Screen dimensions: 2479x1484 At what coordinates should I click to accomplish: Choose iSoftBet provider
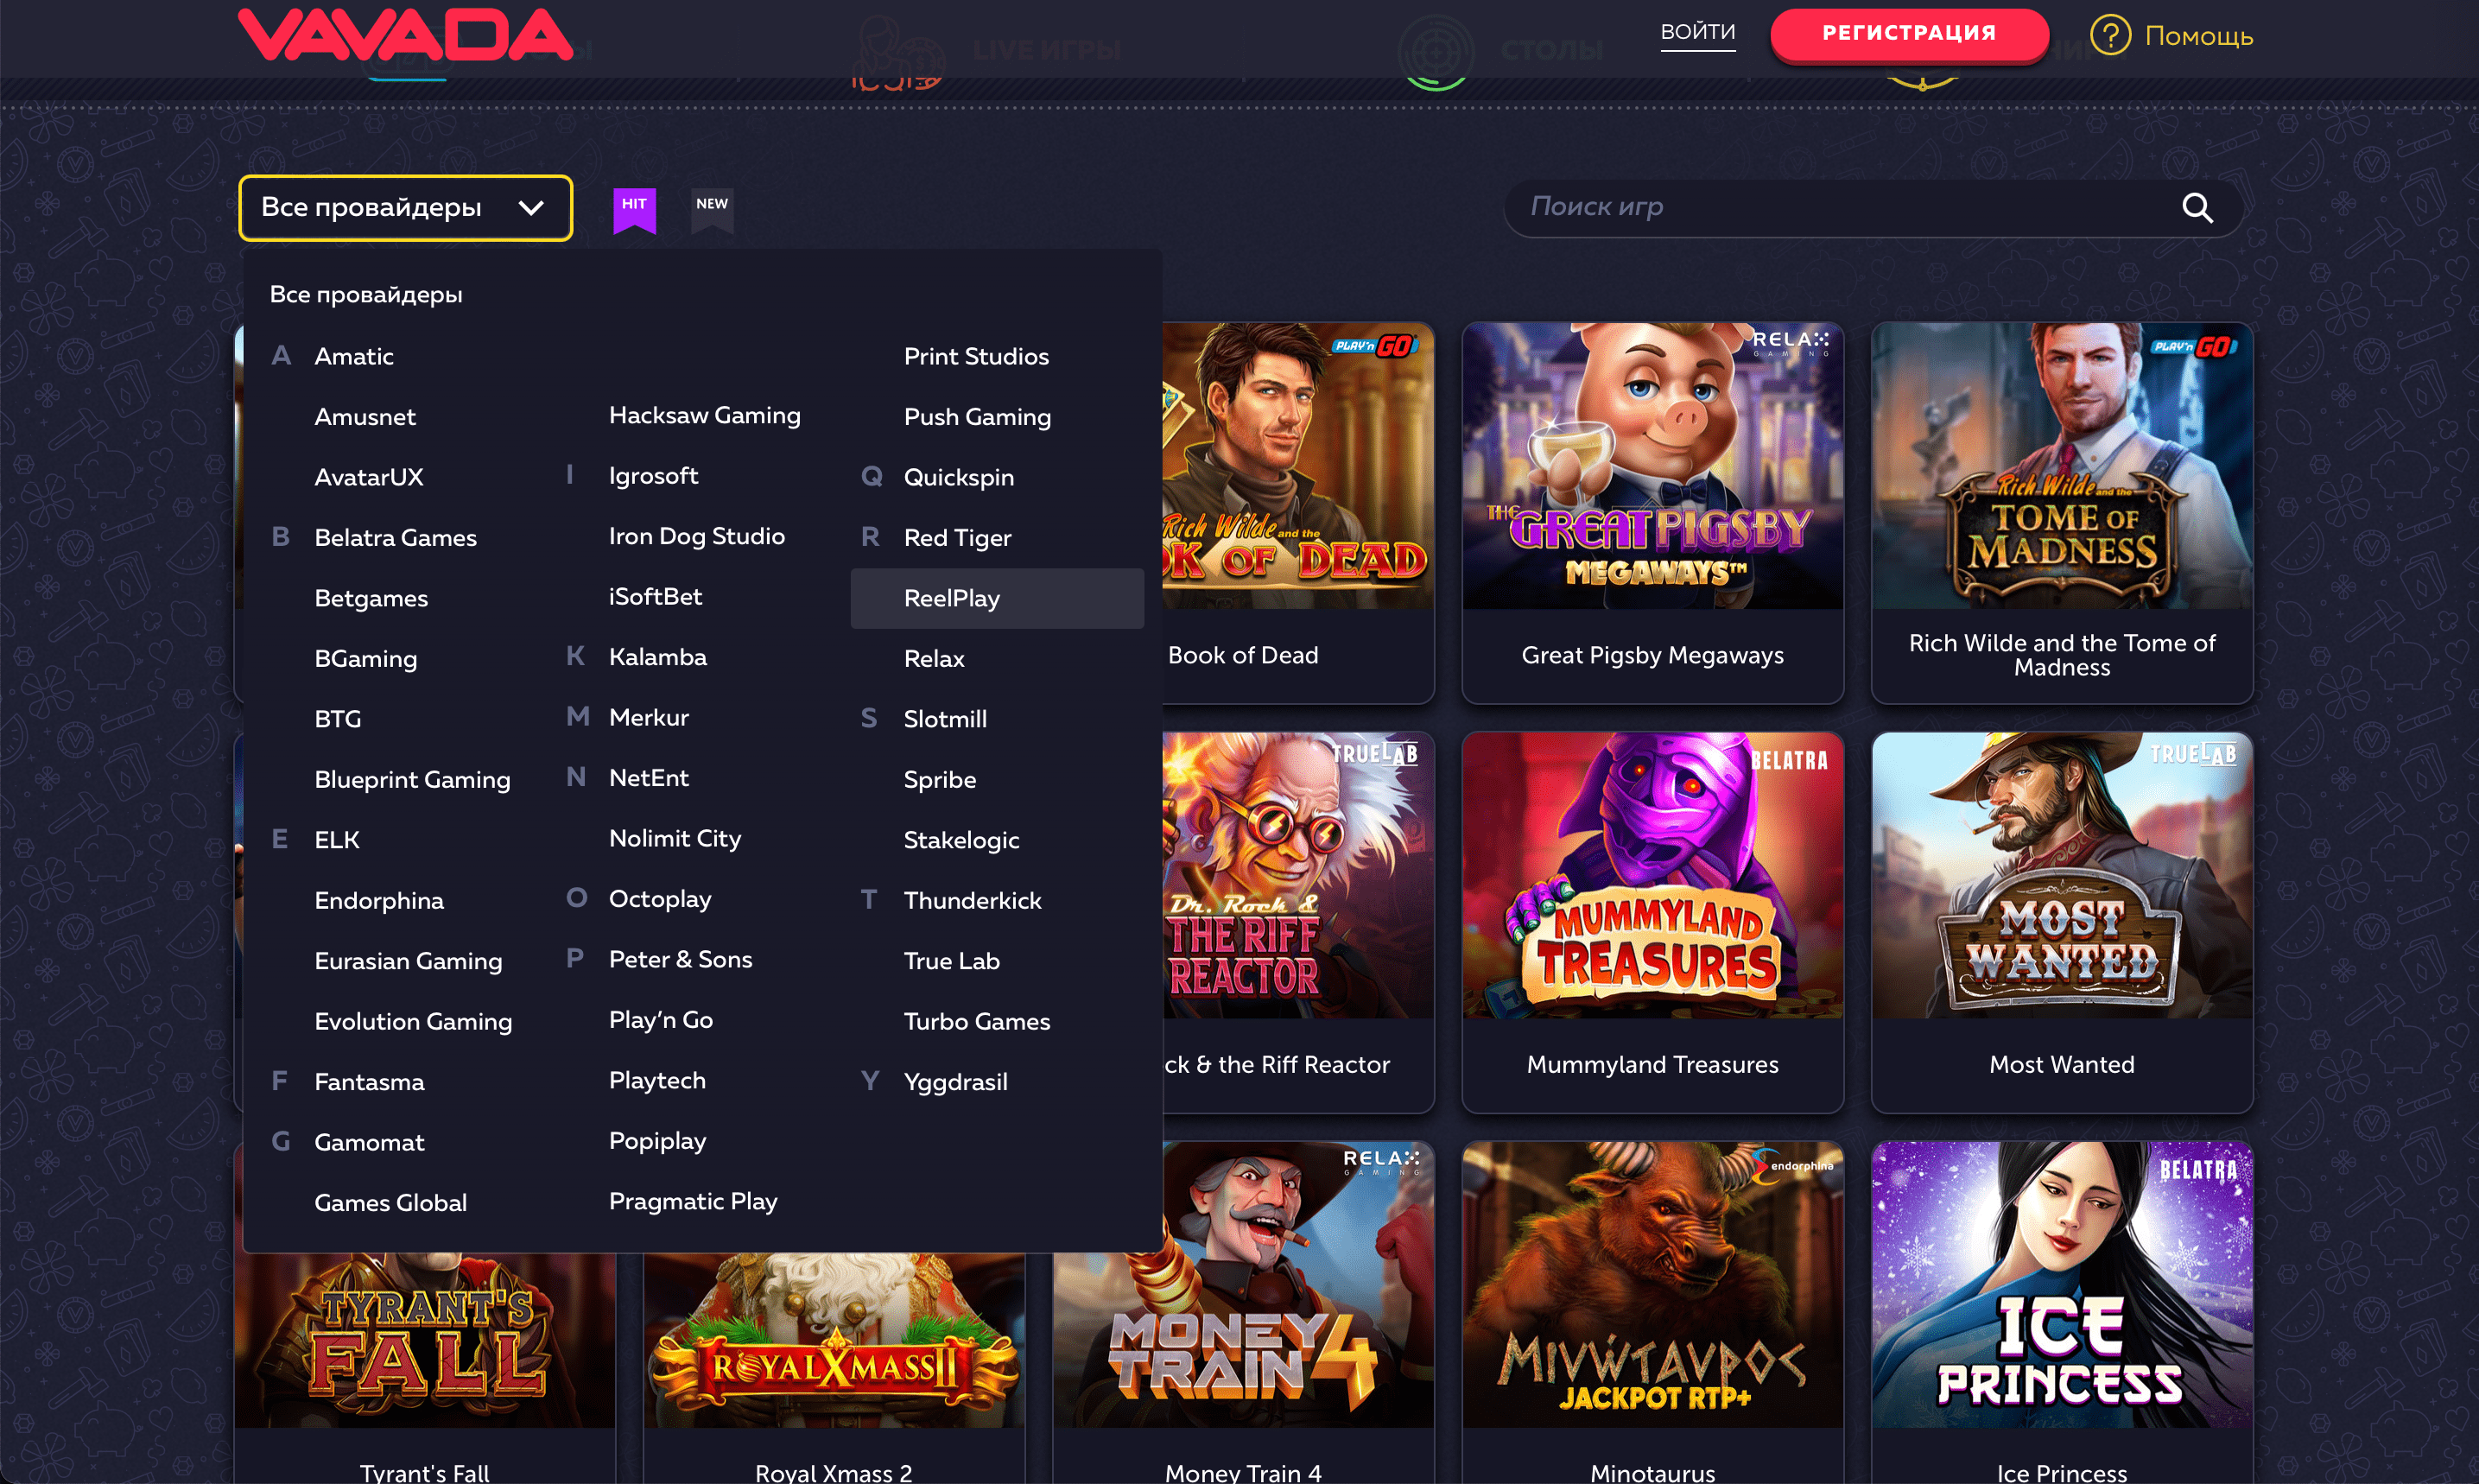point(655,597)
